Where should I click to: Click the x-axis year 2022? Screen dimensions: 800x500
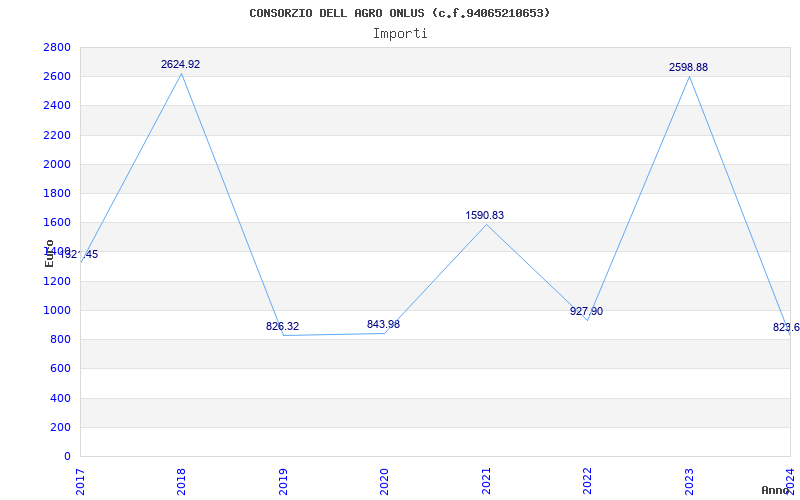(x=587, y=481)
